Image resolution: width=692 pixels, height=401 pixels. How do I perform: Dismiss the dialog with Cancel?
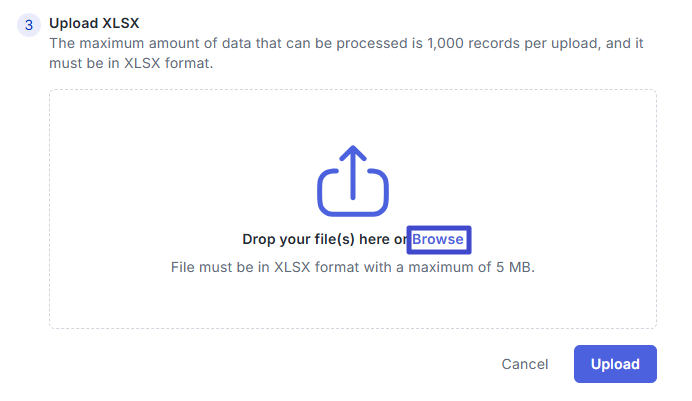524,364
